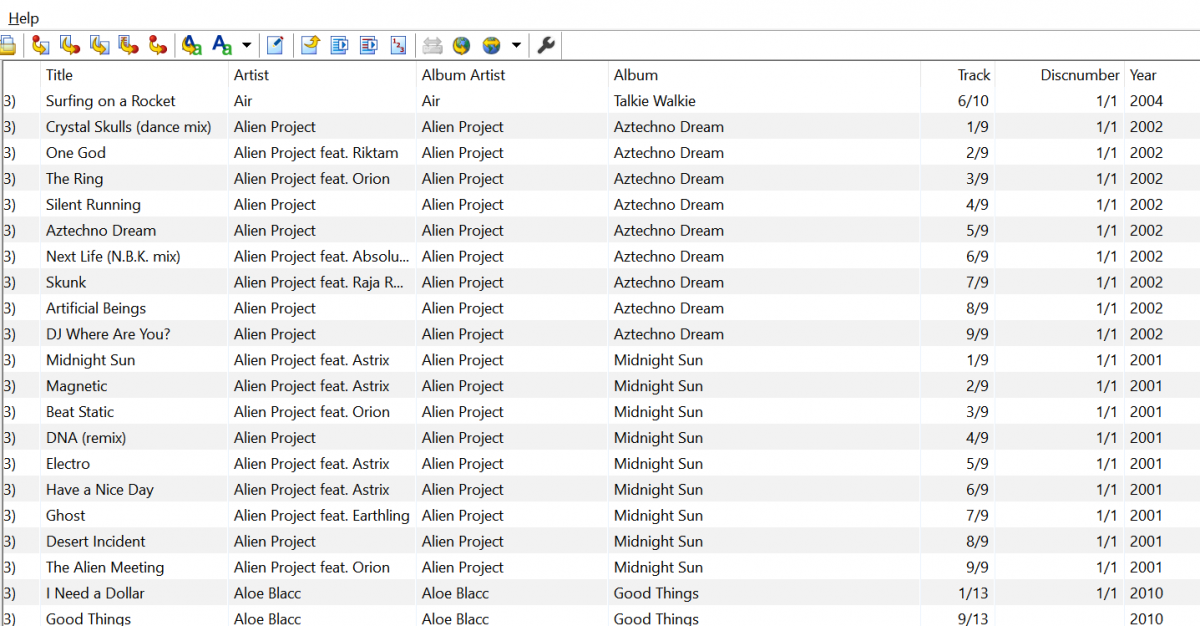
Task: Select the 'Silent Running' track
Action: tap(93, 205)
